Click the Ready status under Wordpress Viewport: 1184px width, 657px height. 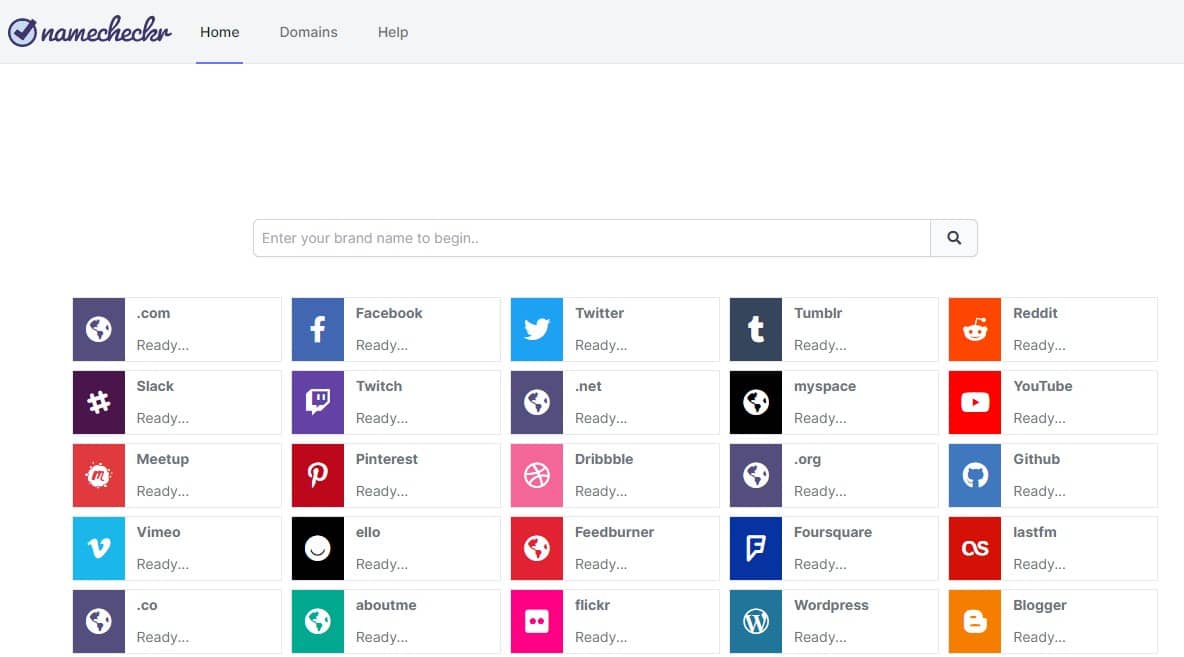820,637
